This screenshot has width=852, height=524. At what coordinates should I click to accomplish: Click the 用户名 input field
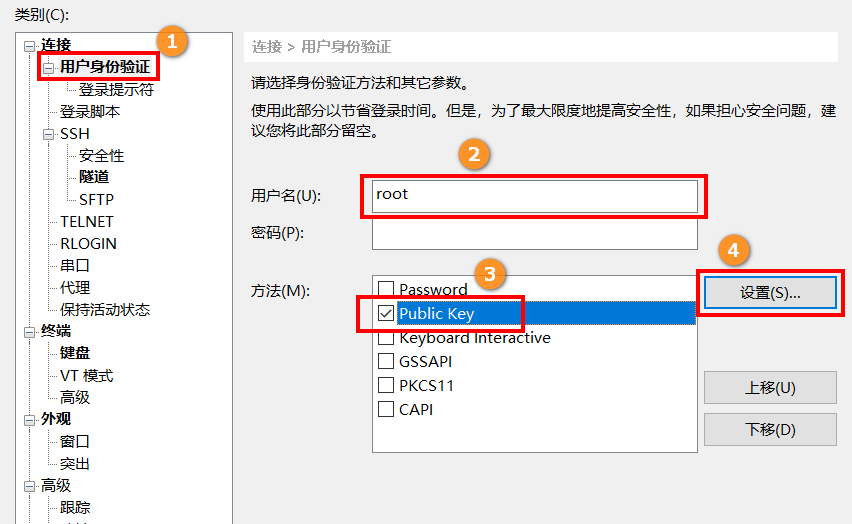coord(534,196)
